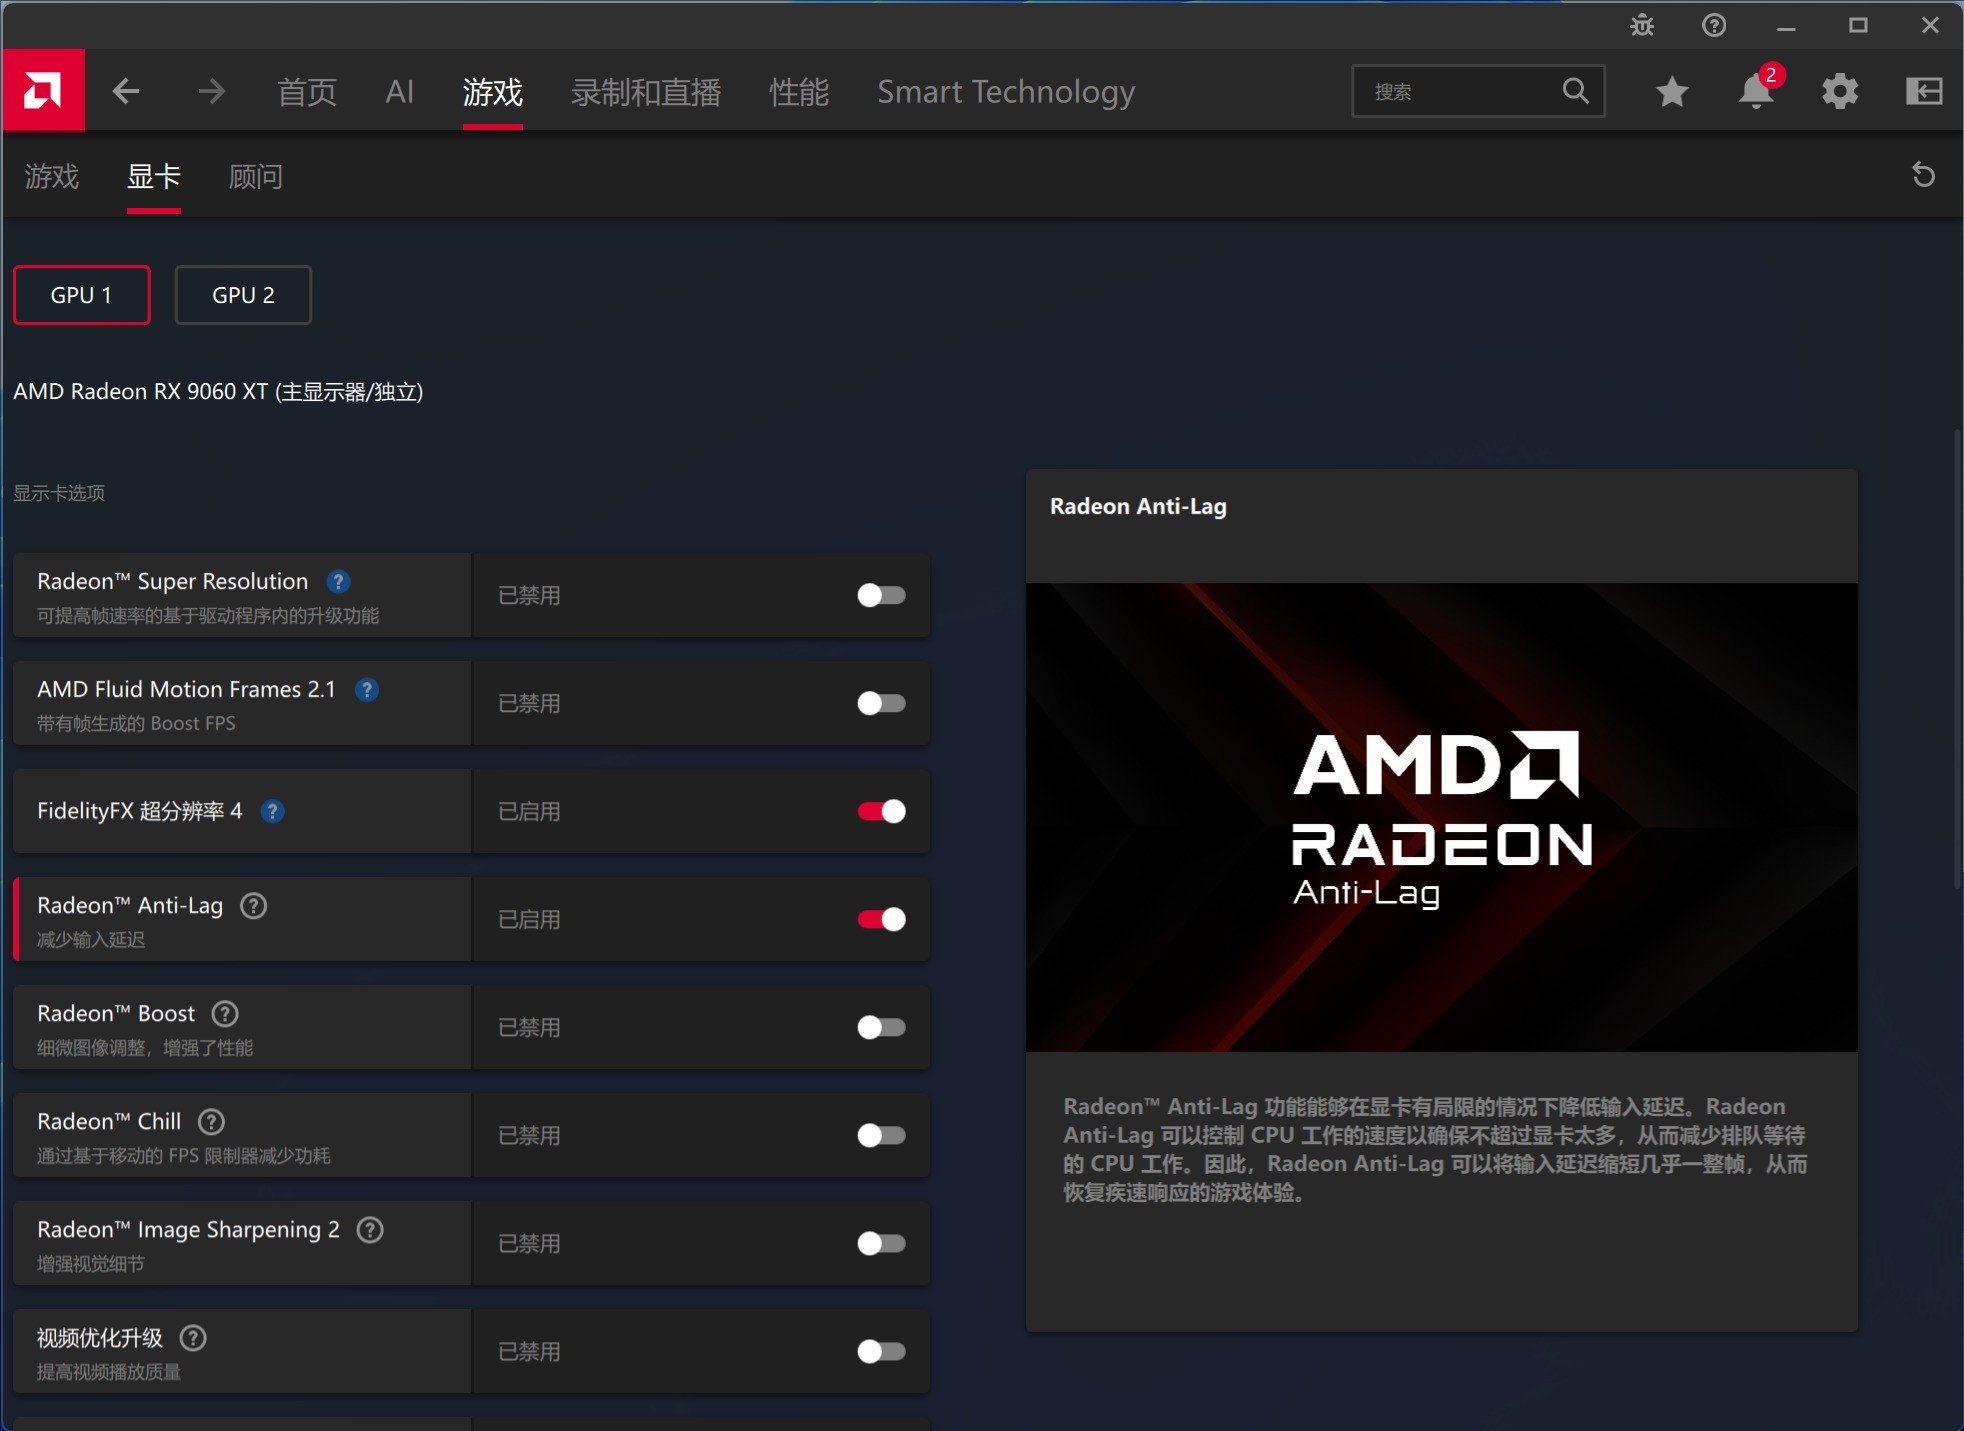Click the search magnifier icon
This screenshot has height=1431, width=1964.
1575,91
